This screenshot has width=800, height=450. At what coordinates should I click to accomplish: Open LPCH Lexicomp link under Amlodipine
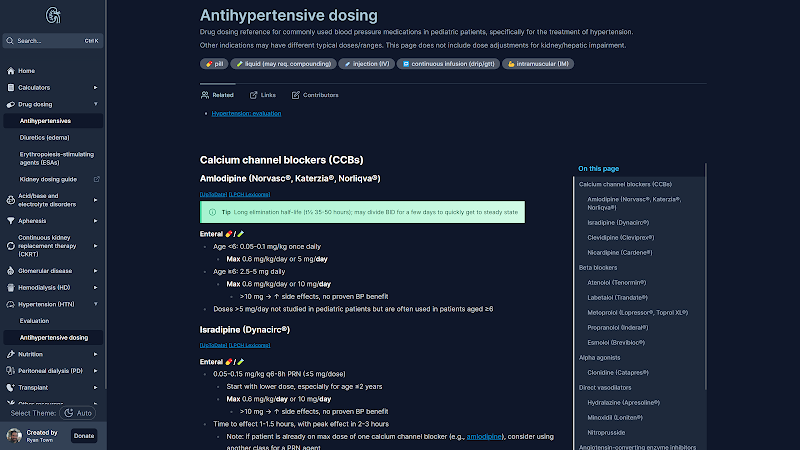tap(249, 194)
